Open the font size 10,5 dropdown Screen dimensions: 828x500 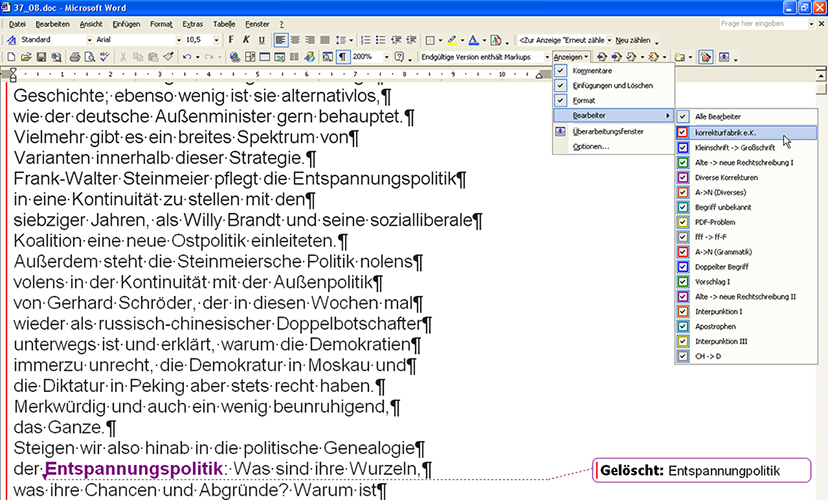click(x=216, y=40)
